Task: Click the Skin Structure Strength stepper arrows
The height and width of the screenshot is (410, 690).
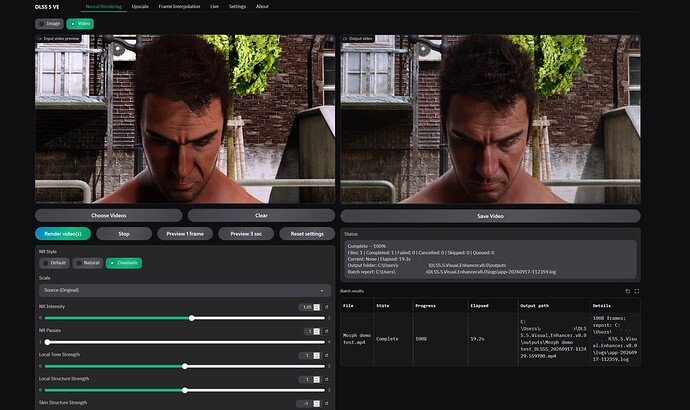Action: (x=316, y=403)
